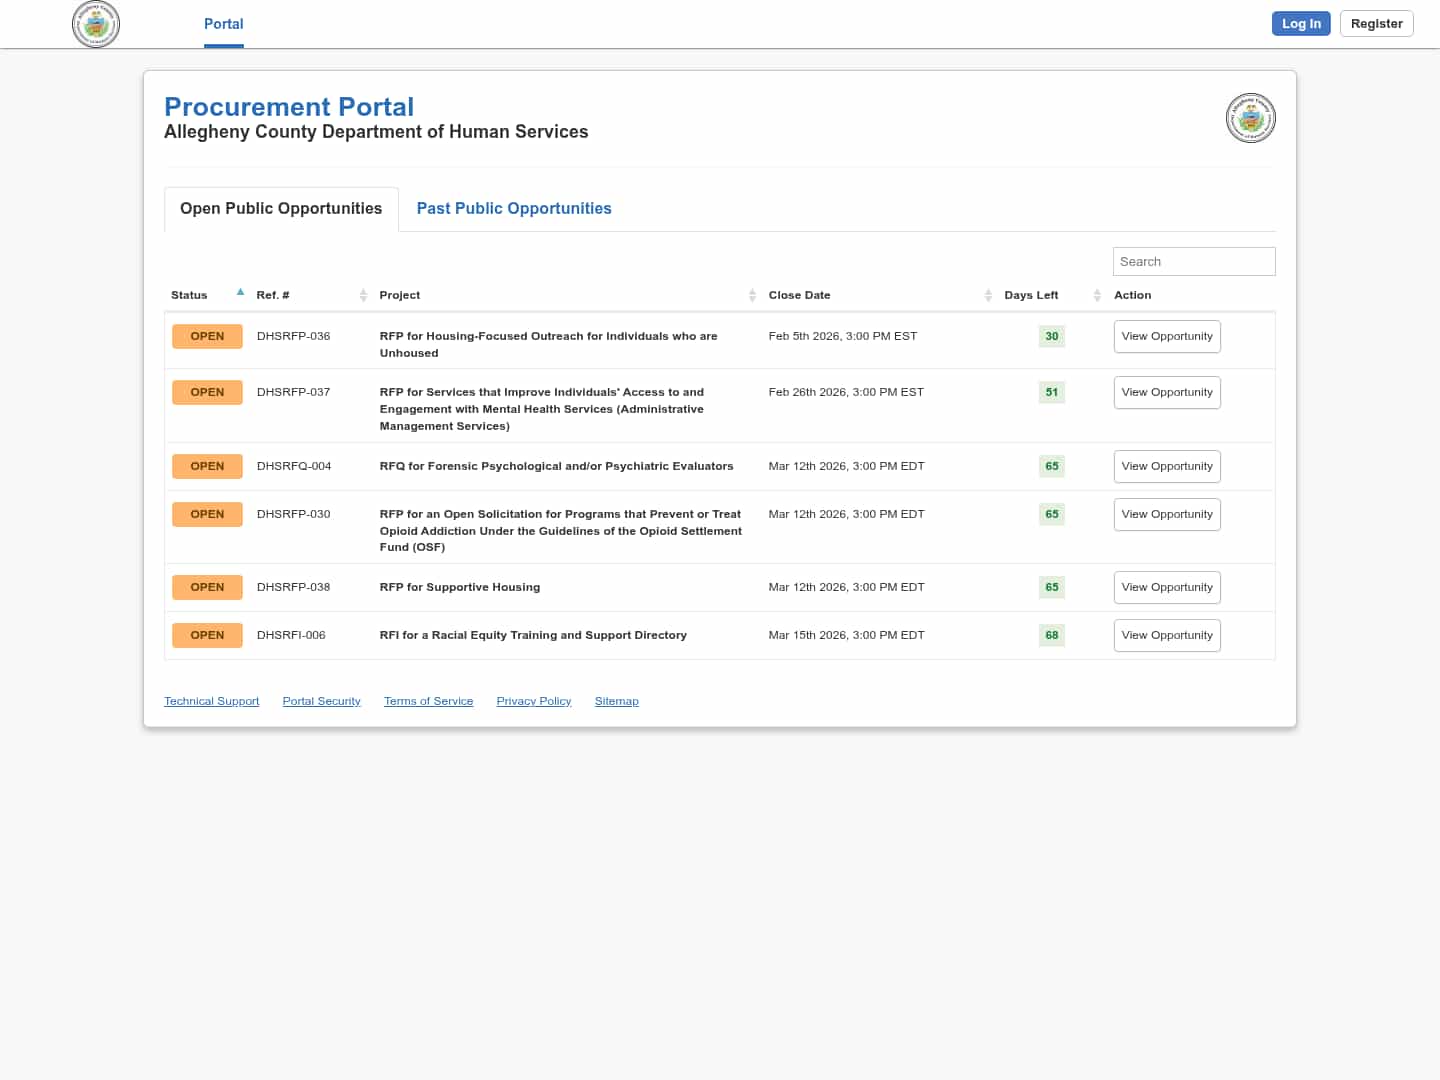
Task: Switch to Past Public Opportunities tab
Action: coord(513,208)
